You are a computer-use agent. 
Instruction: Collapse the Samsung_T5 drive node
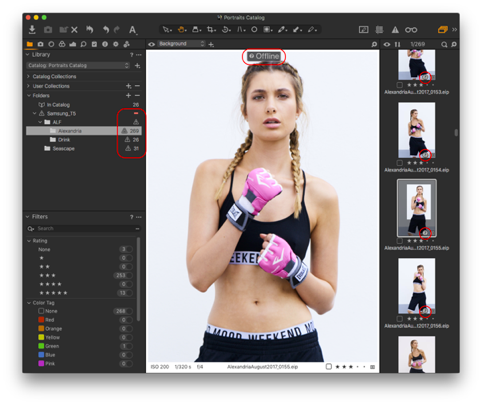pyautogui.click(x=34, y=113)
